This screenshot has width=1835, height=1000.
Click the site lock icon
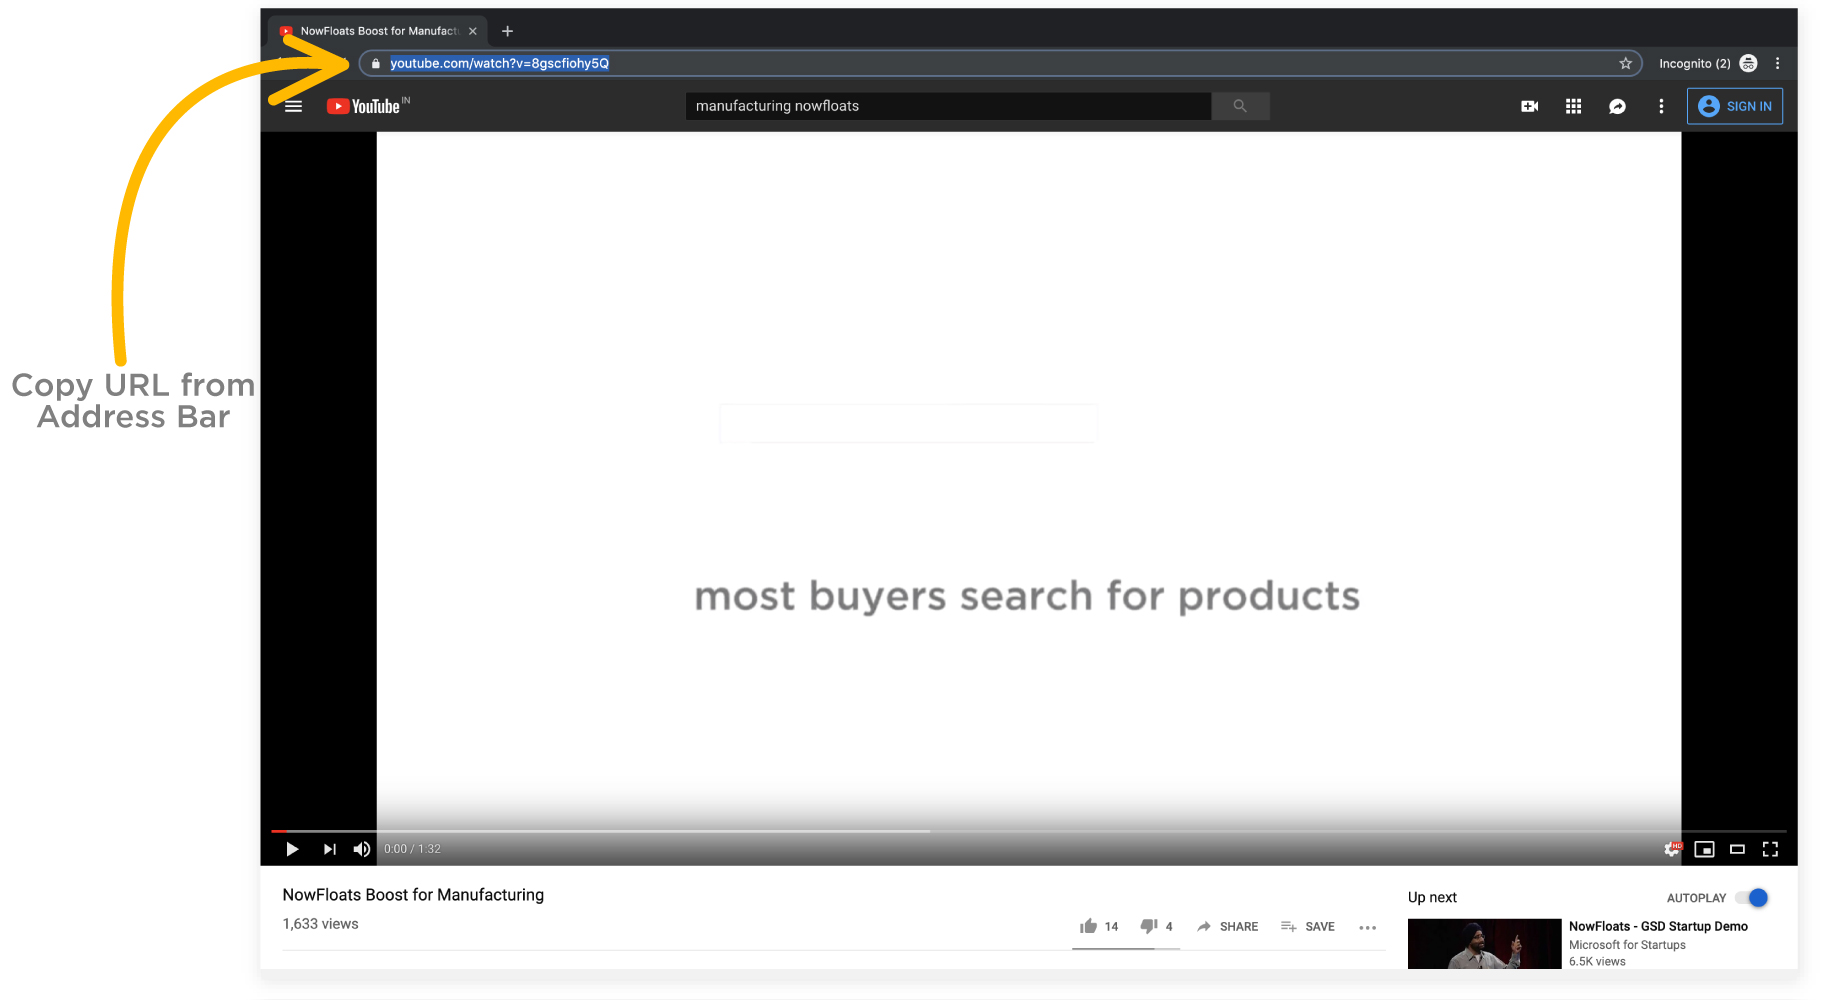point(376,63)
